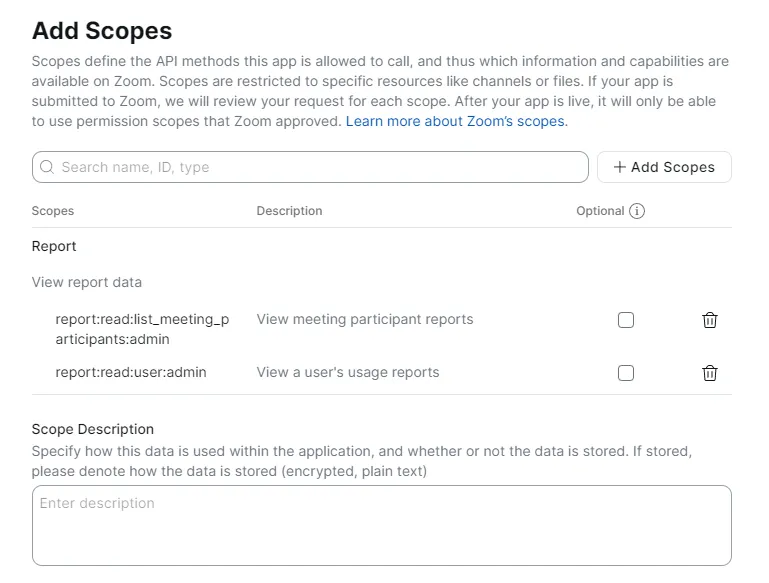Click View meeting participant reports description
This screenshot has height=583, width=769.
pos(365,319)
